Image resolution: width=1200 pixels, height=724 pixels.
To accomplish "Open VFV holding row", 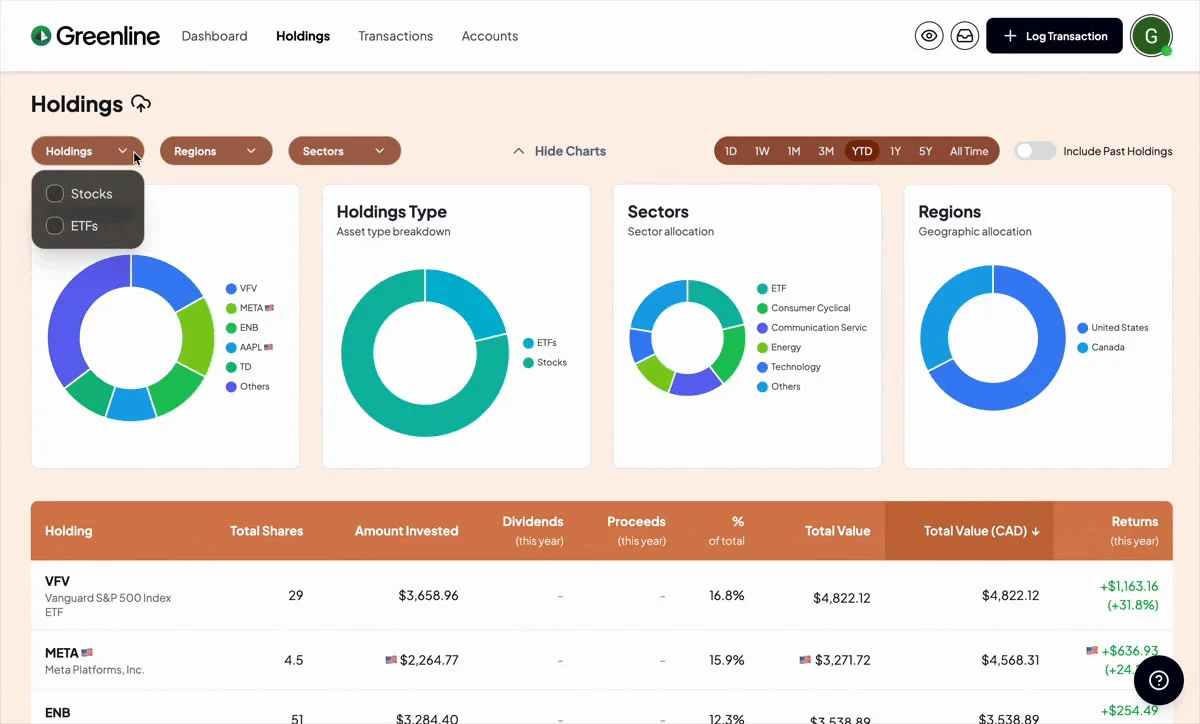I will pyautogui.click(x=601, y=595).
